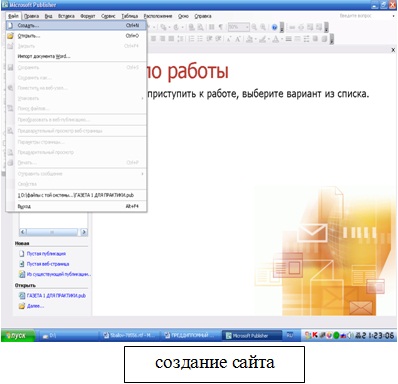Click the zoom in magnifier icon
This screenshot has width=398, height=384.
coord(263,27)
